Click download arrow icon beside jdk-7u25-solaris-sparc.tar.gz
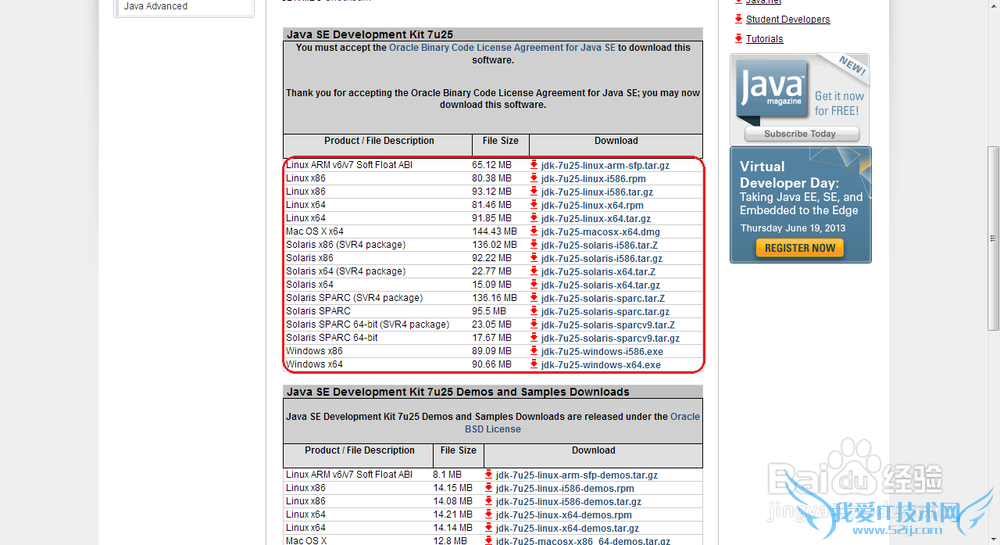 [534, 311]
